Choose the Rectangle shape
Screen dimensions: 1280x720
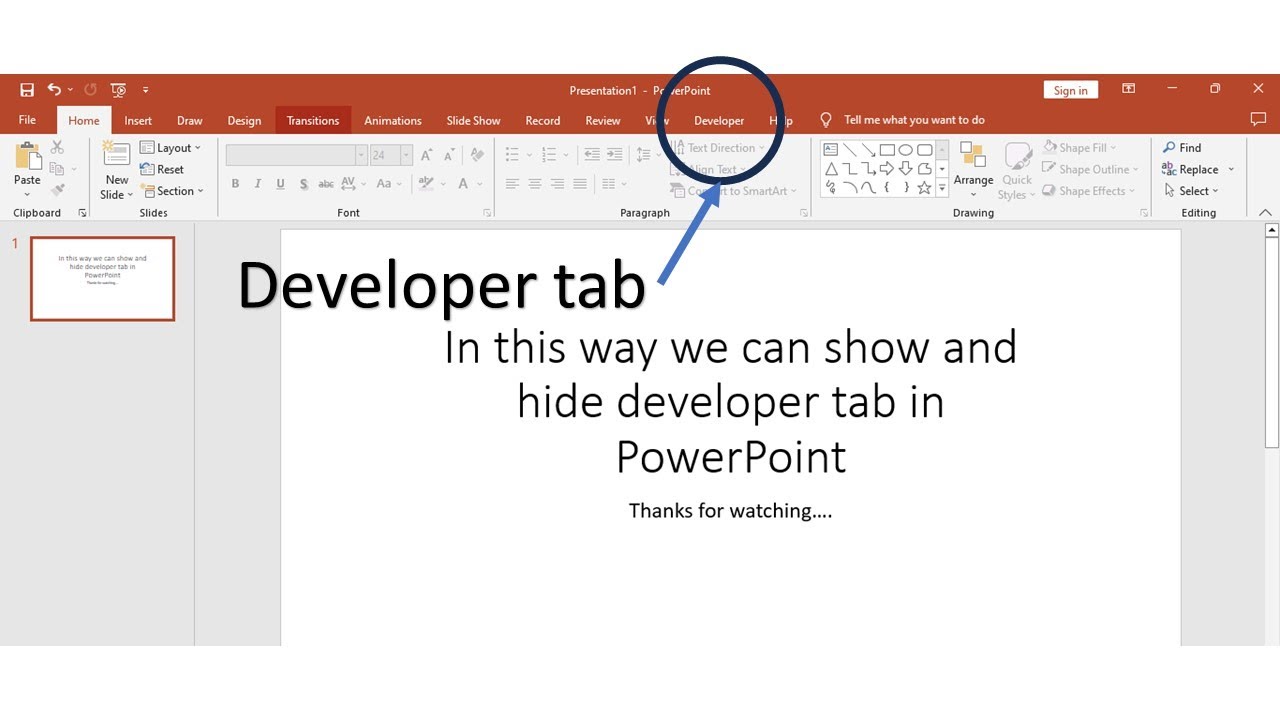[887, 150]
